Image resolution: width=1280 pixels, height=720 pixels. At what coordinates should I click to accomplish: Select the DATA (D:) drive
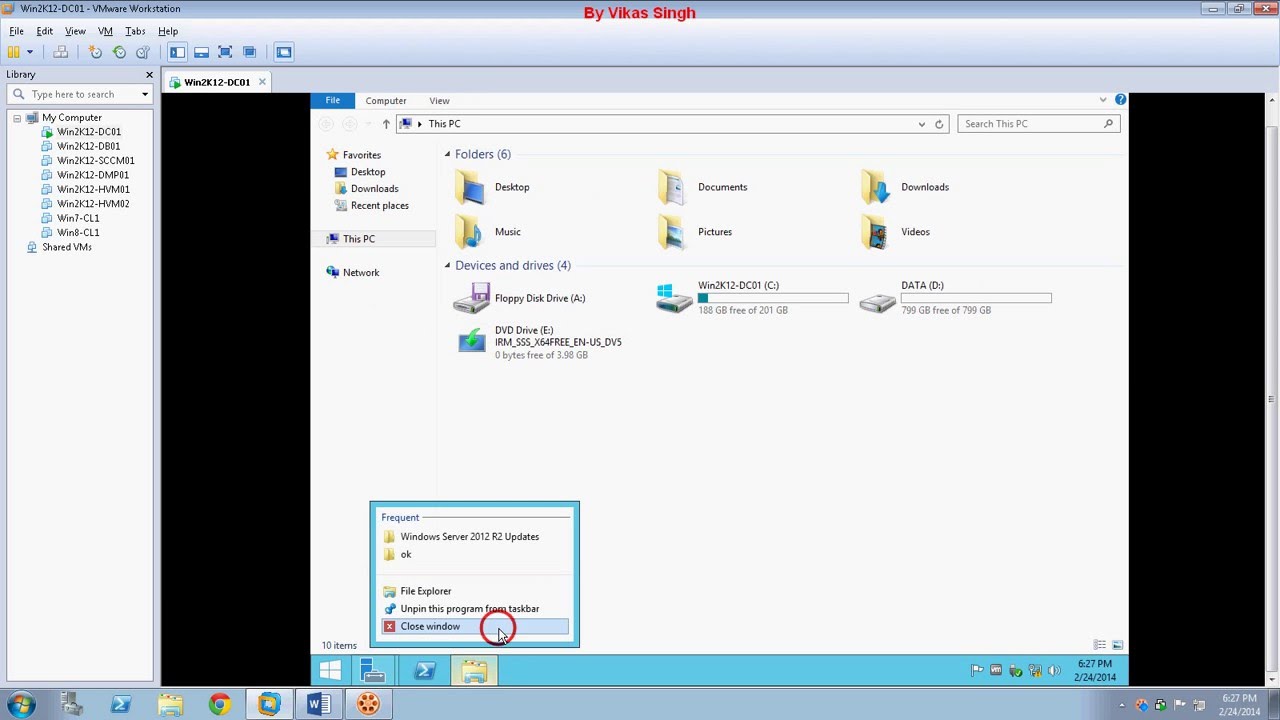(x=955, y=298)
